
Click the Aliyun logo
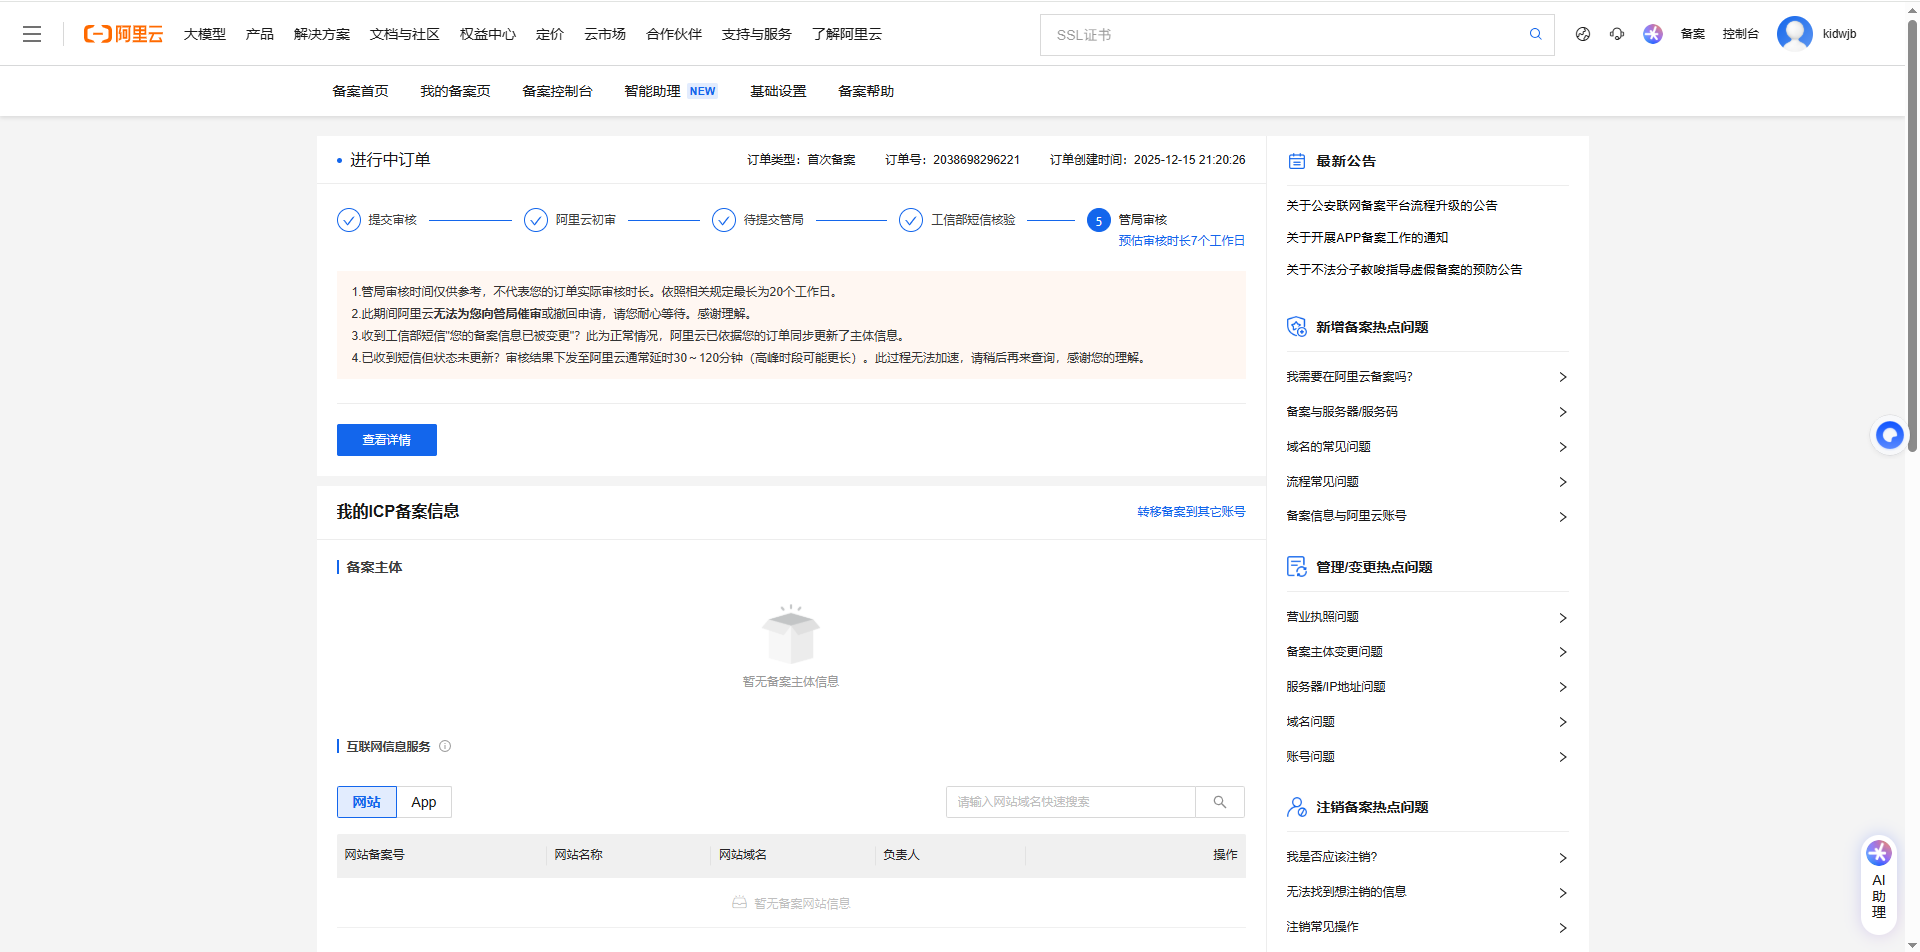[123, 34]
